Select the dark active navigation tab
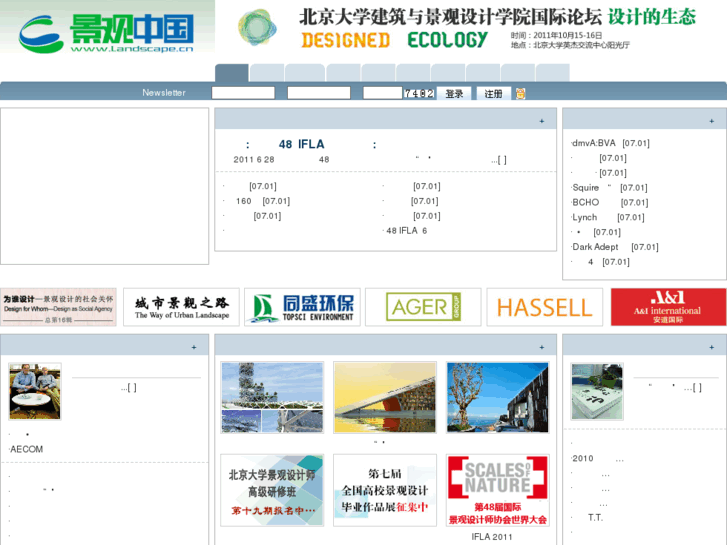The image size is (727, 545). [231, 73]
